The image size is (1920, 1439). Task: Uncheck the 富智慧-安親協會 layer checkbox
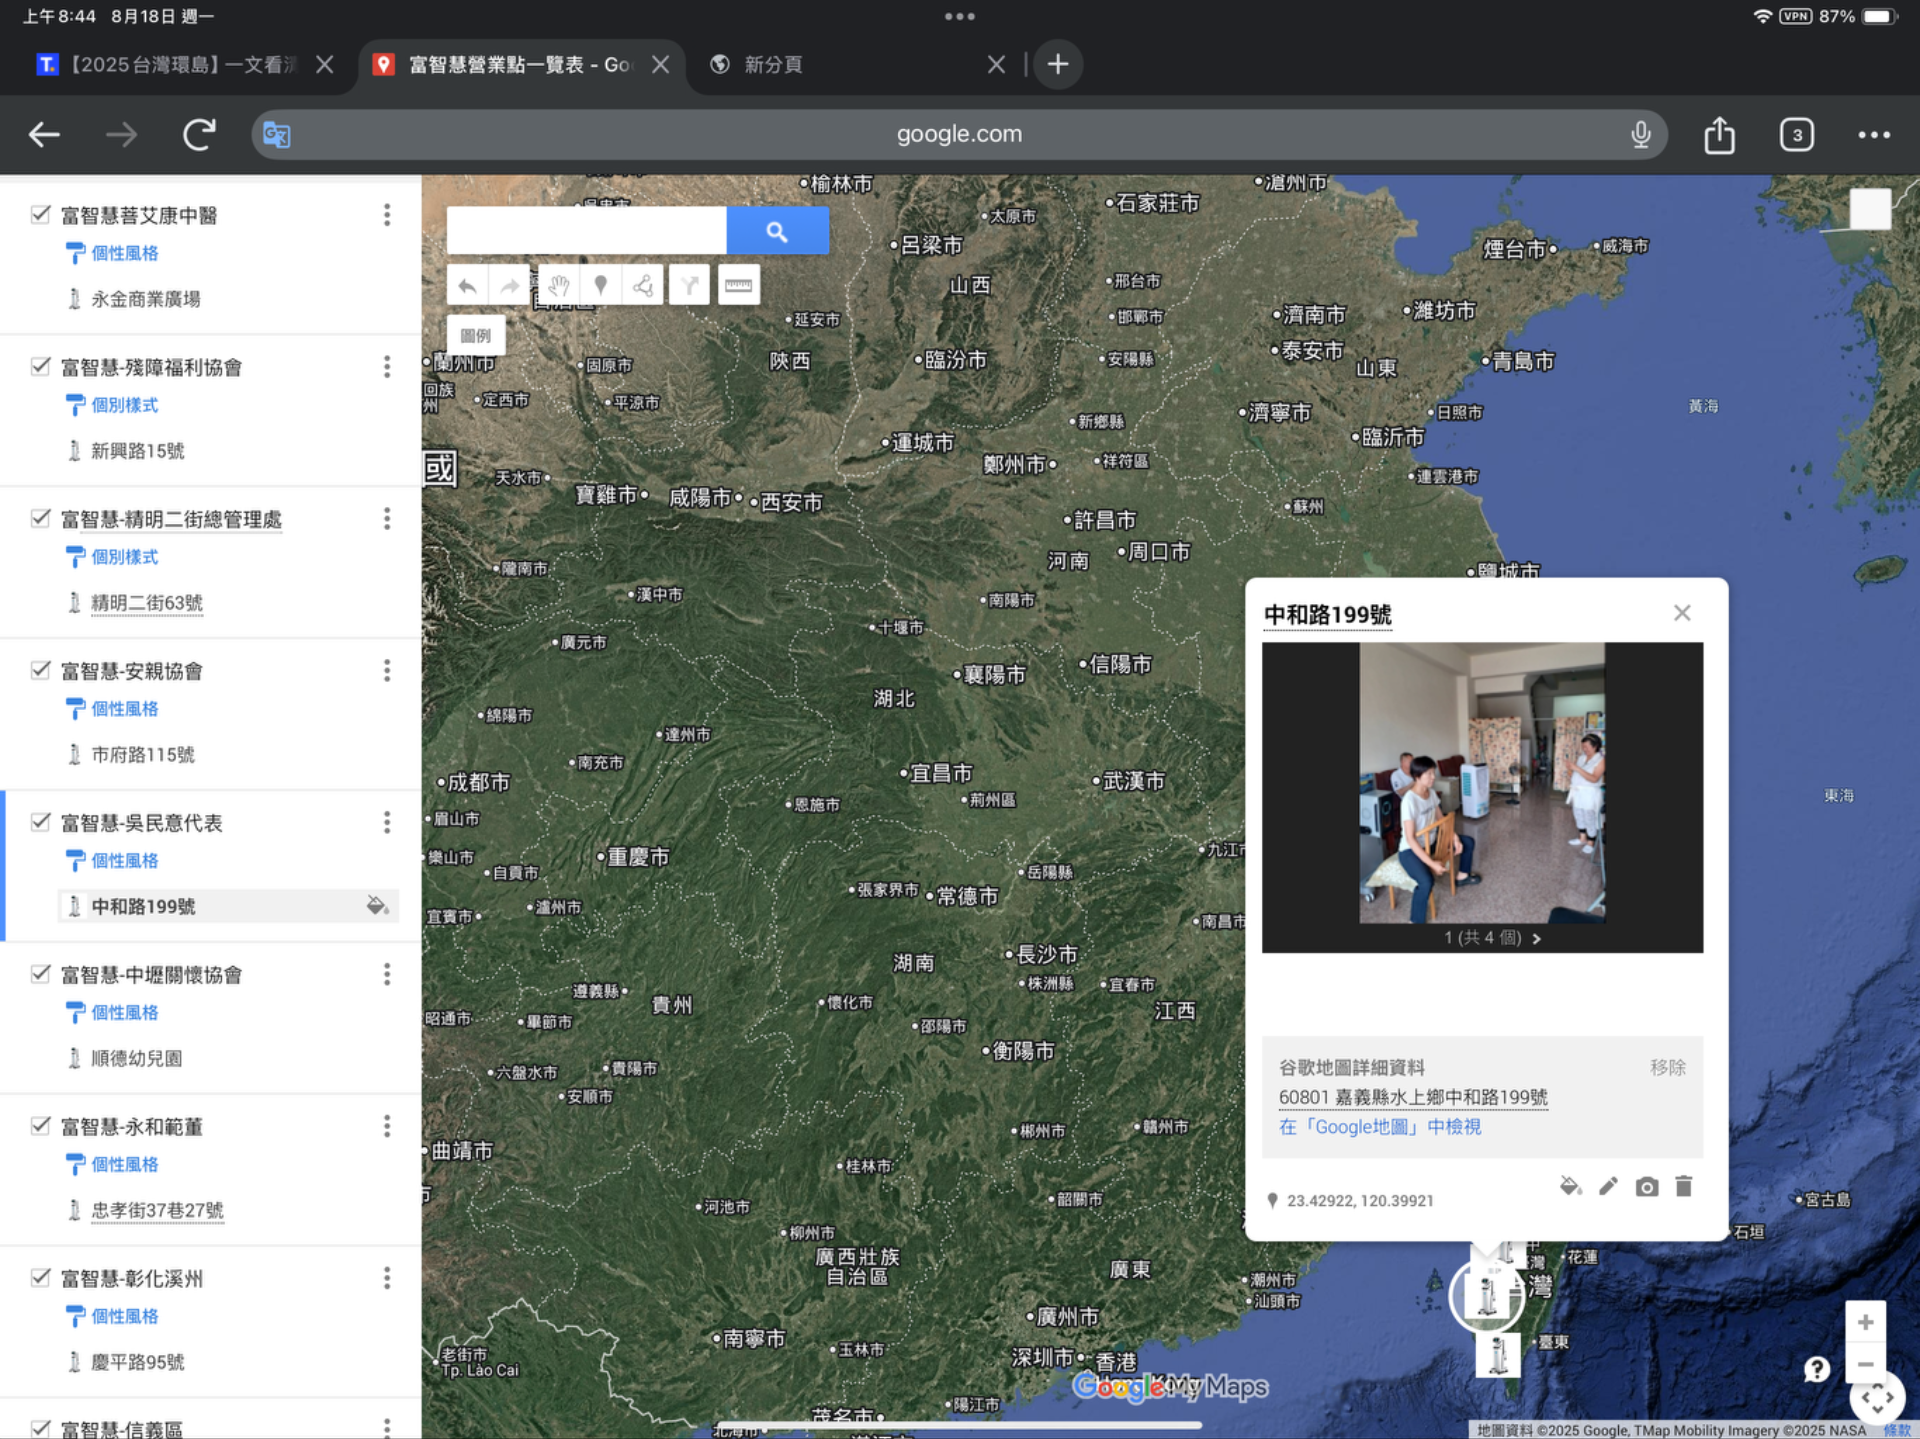click(x=40, y=670)
